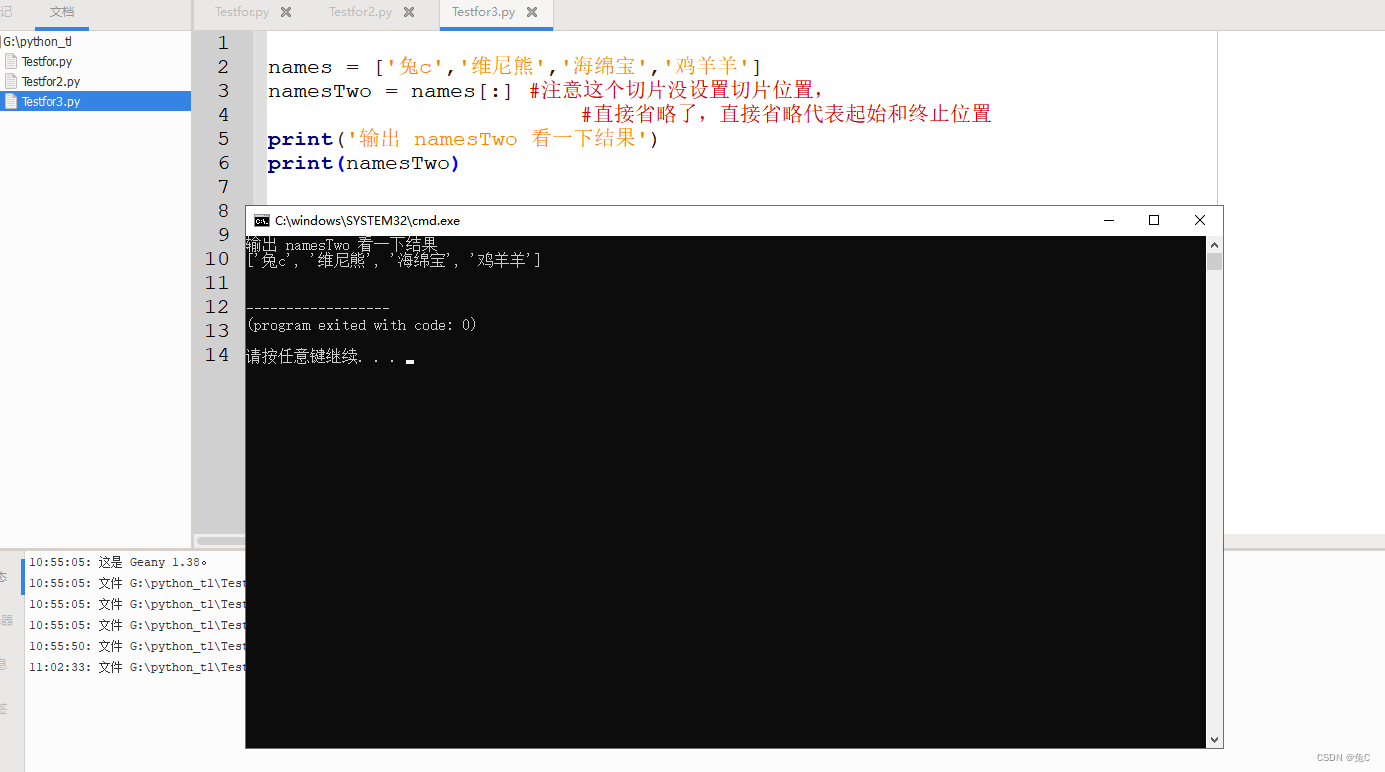Click line number 1 in the editor margin
This screenshot has height=772, width=1385.
click(222, 43)
